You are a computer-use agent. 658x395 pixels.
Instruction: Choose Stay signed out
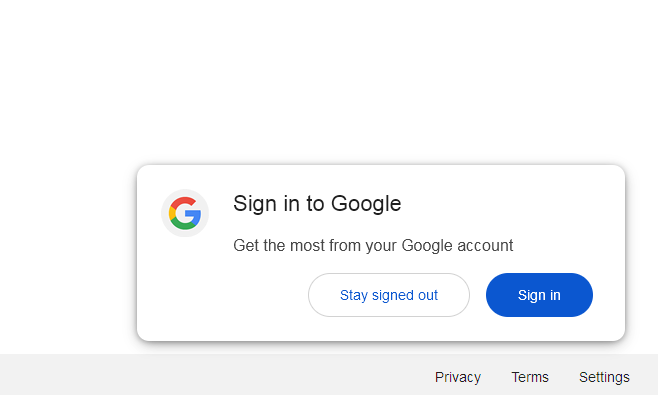389,295
